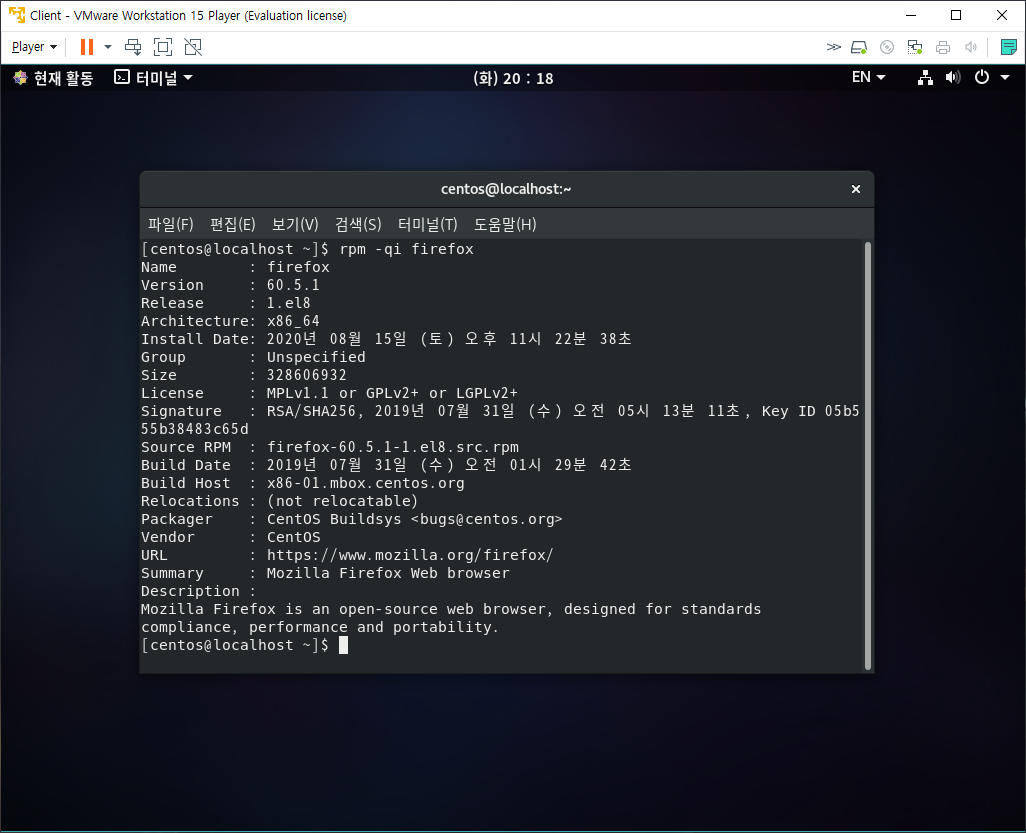
Task: Send Ctrl+Alt+Del to the virtual machine
Action: 133,47
